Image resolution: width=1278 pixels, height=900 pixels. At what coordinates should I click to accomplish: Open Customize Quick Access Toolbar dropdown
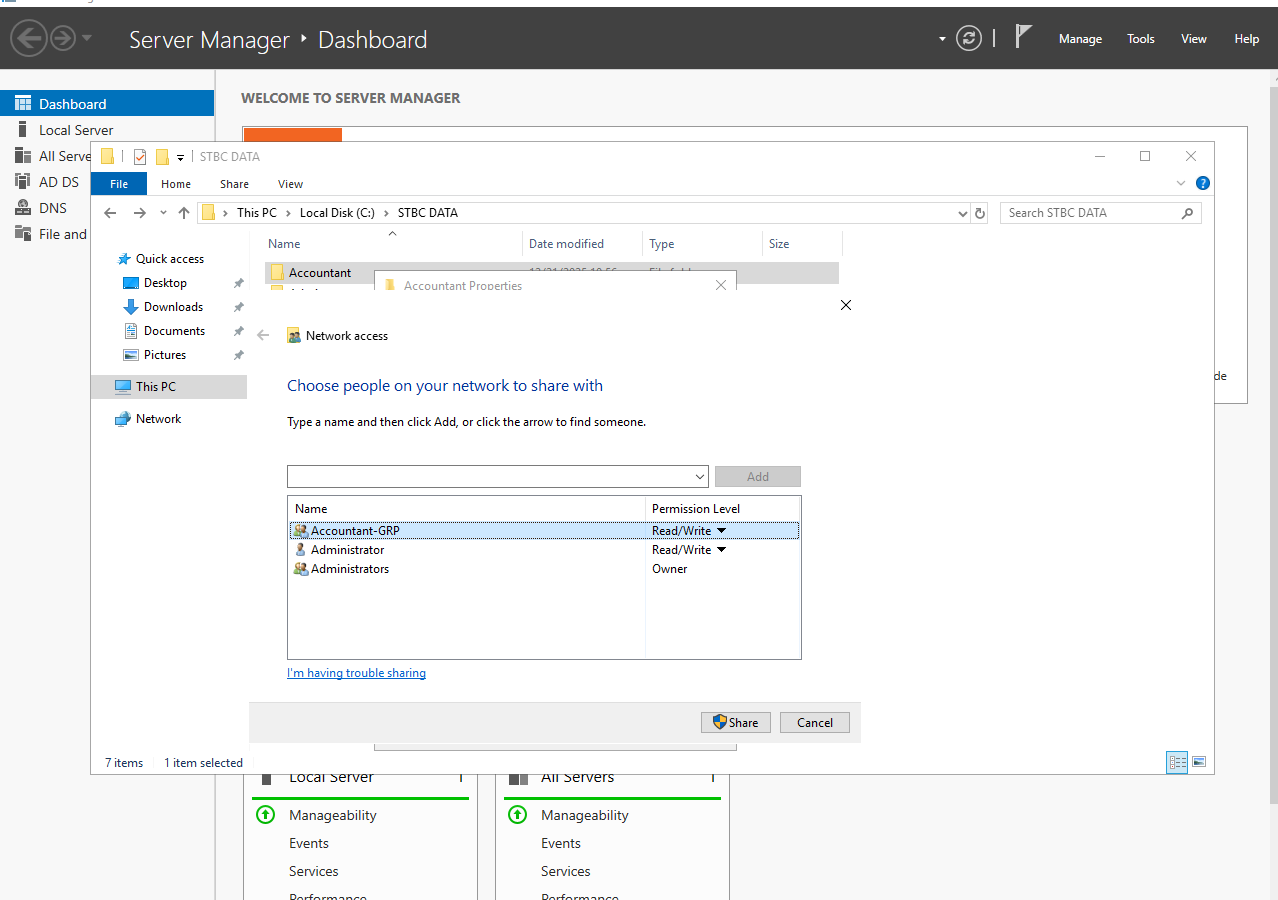tap(181, 158)
